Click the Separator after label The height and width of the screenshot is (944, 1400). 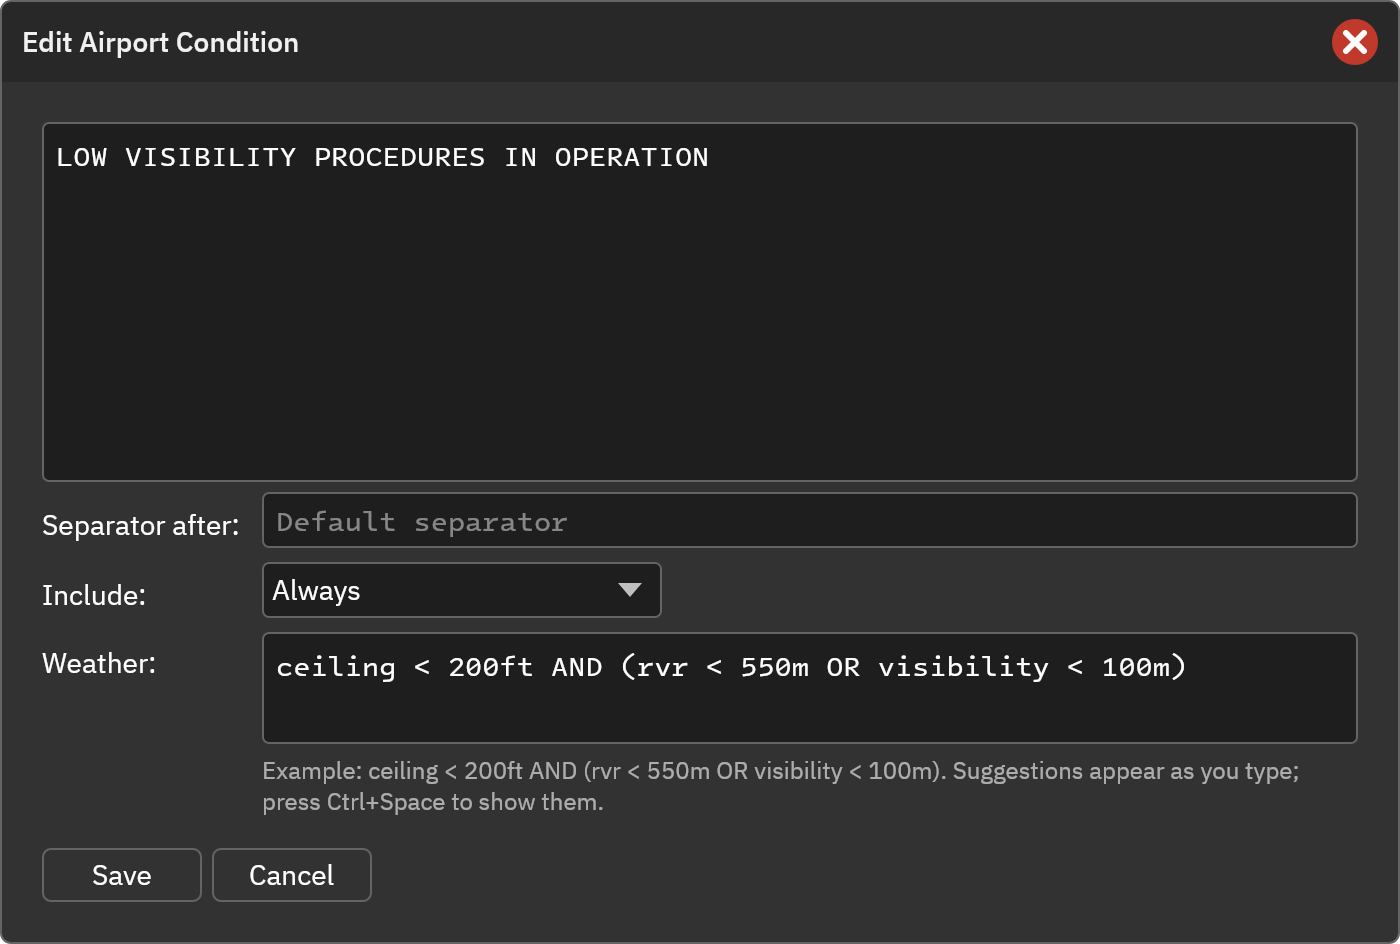click(141, 525)
